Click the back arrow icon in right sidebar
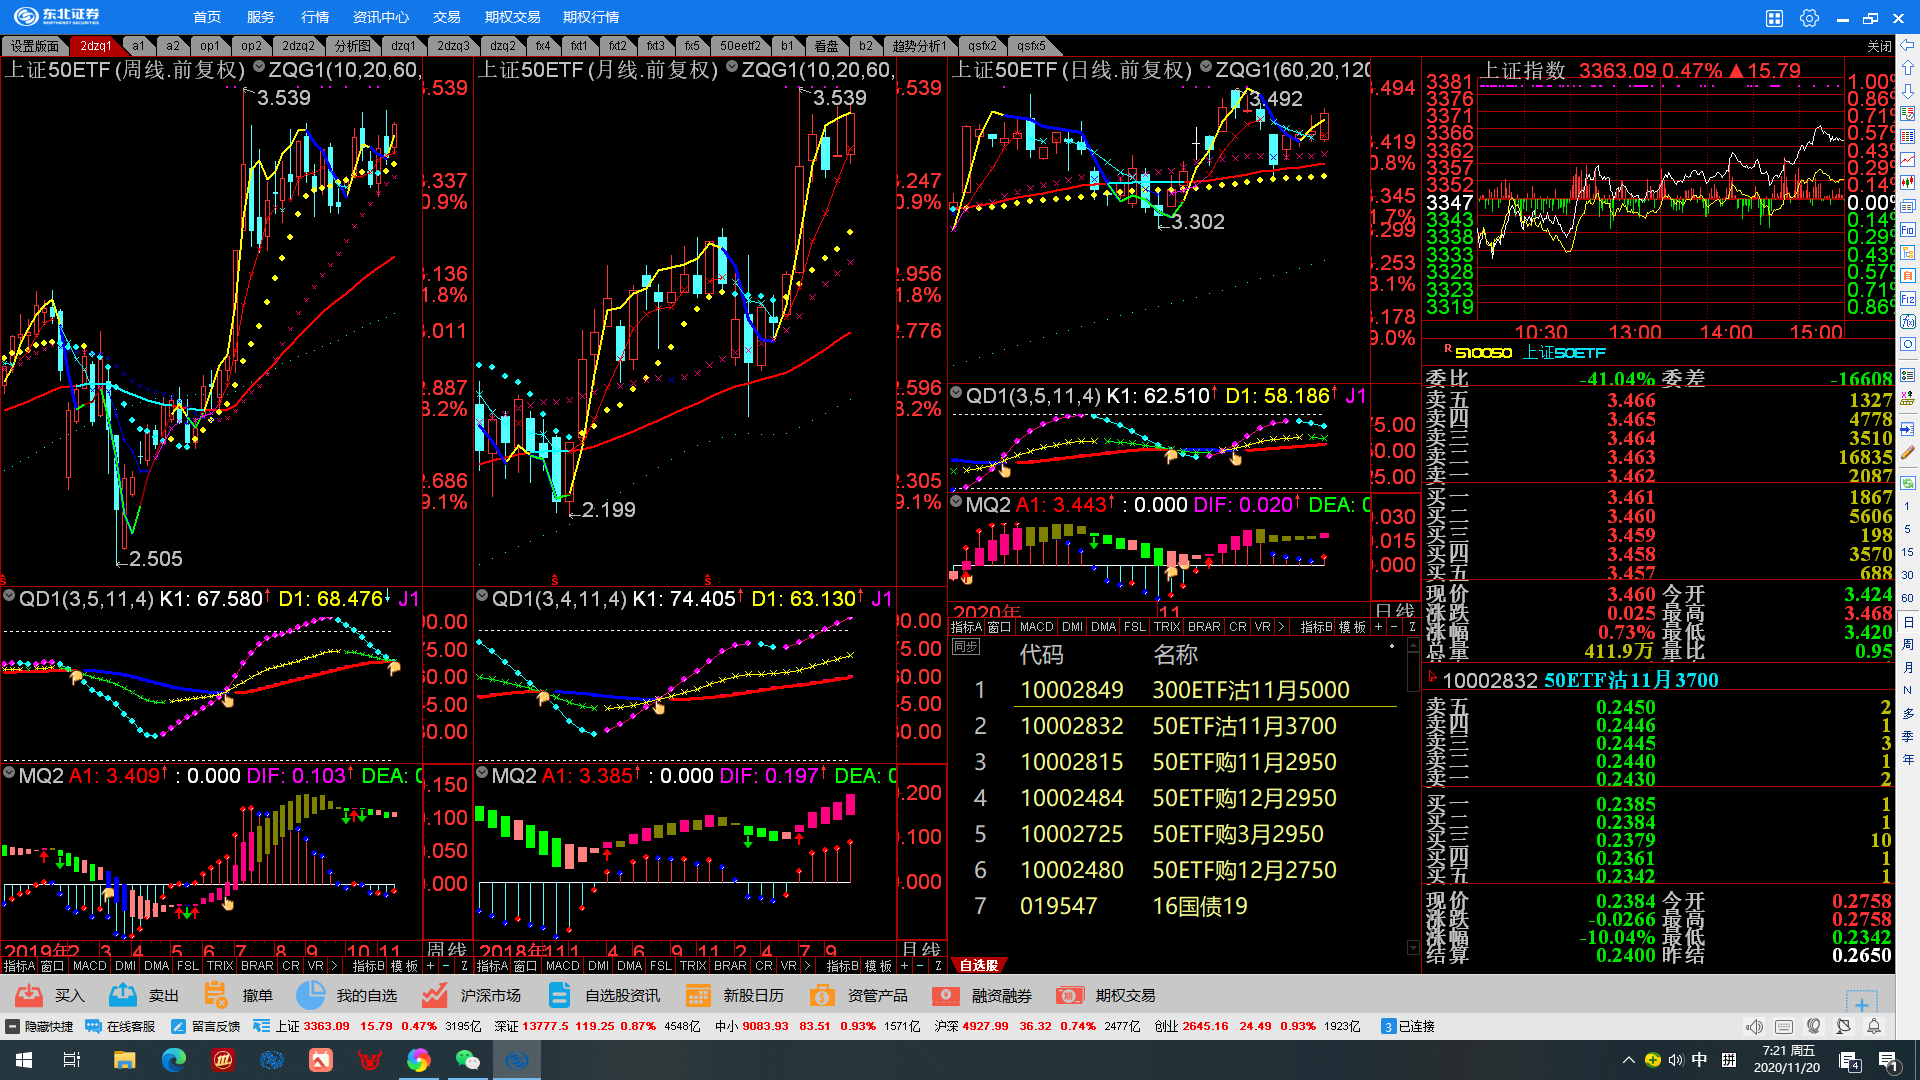 (1908, 45)
